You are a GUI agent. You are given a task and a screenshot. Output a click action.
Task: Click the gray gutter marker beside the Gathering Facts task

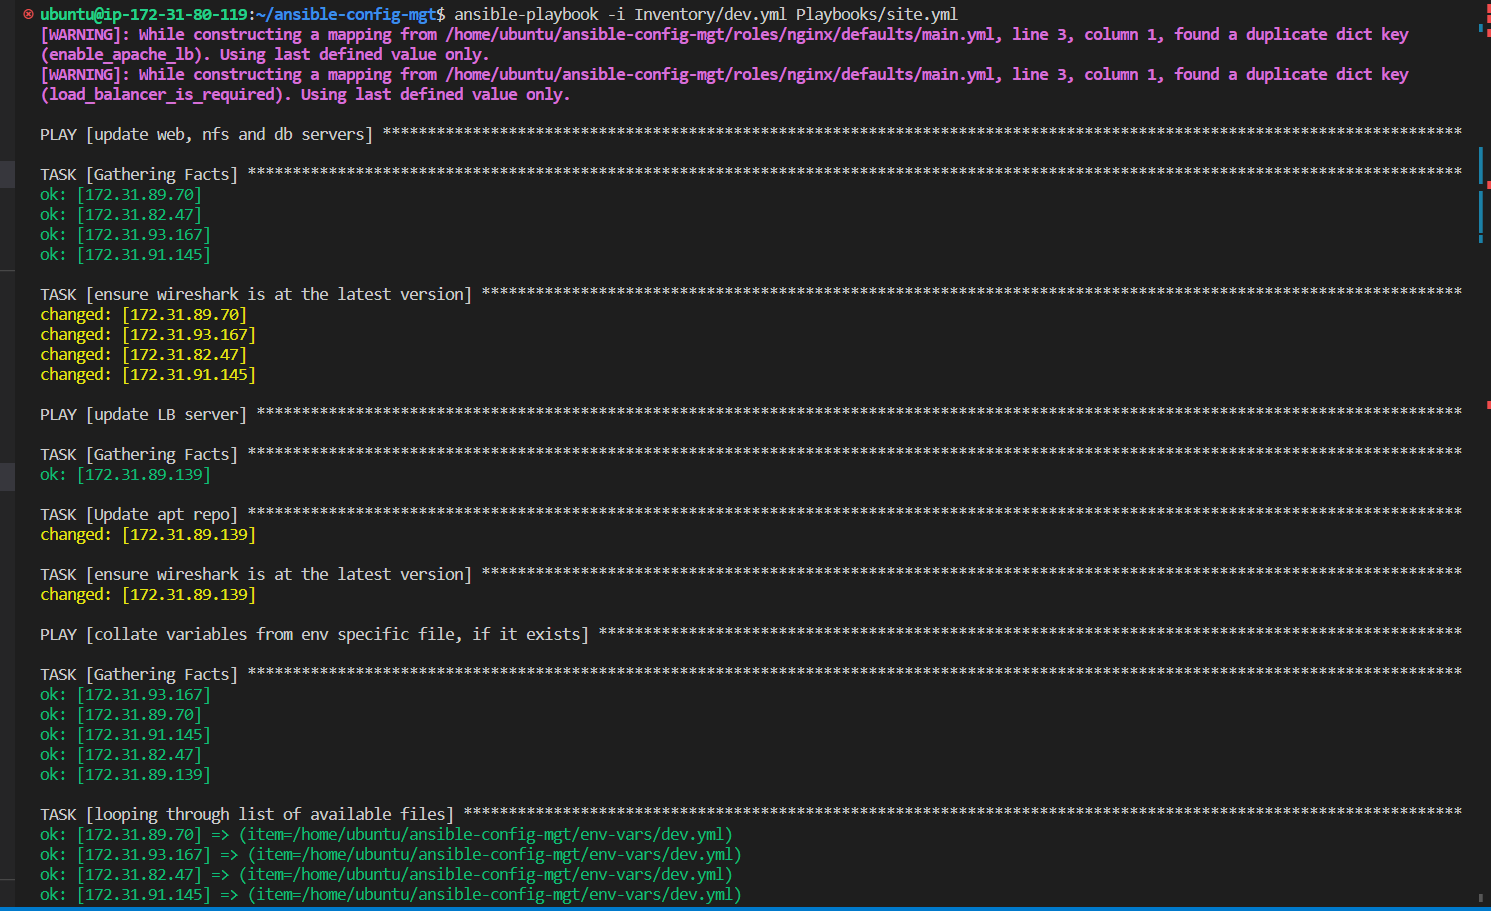point(6,174)
